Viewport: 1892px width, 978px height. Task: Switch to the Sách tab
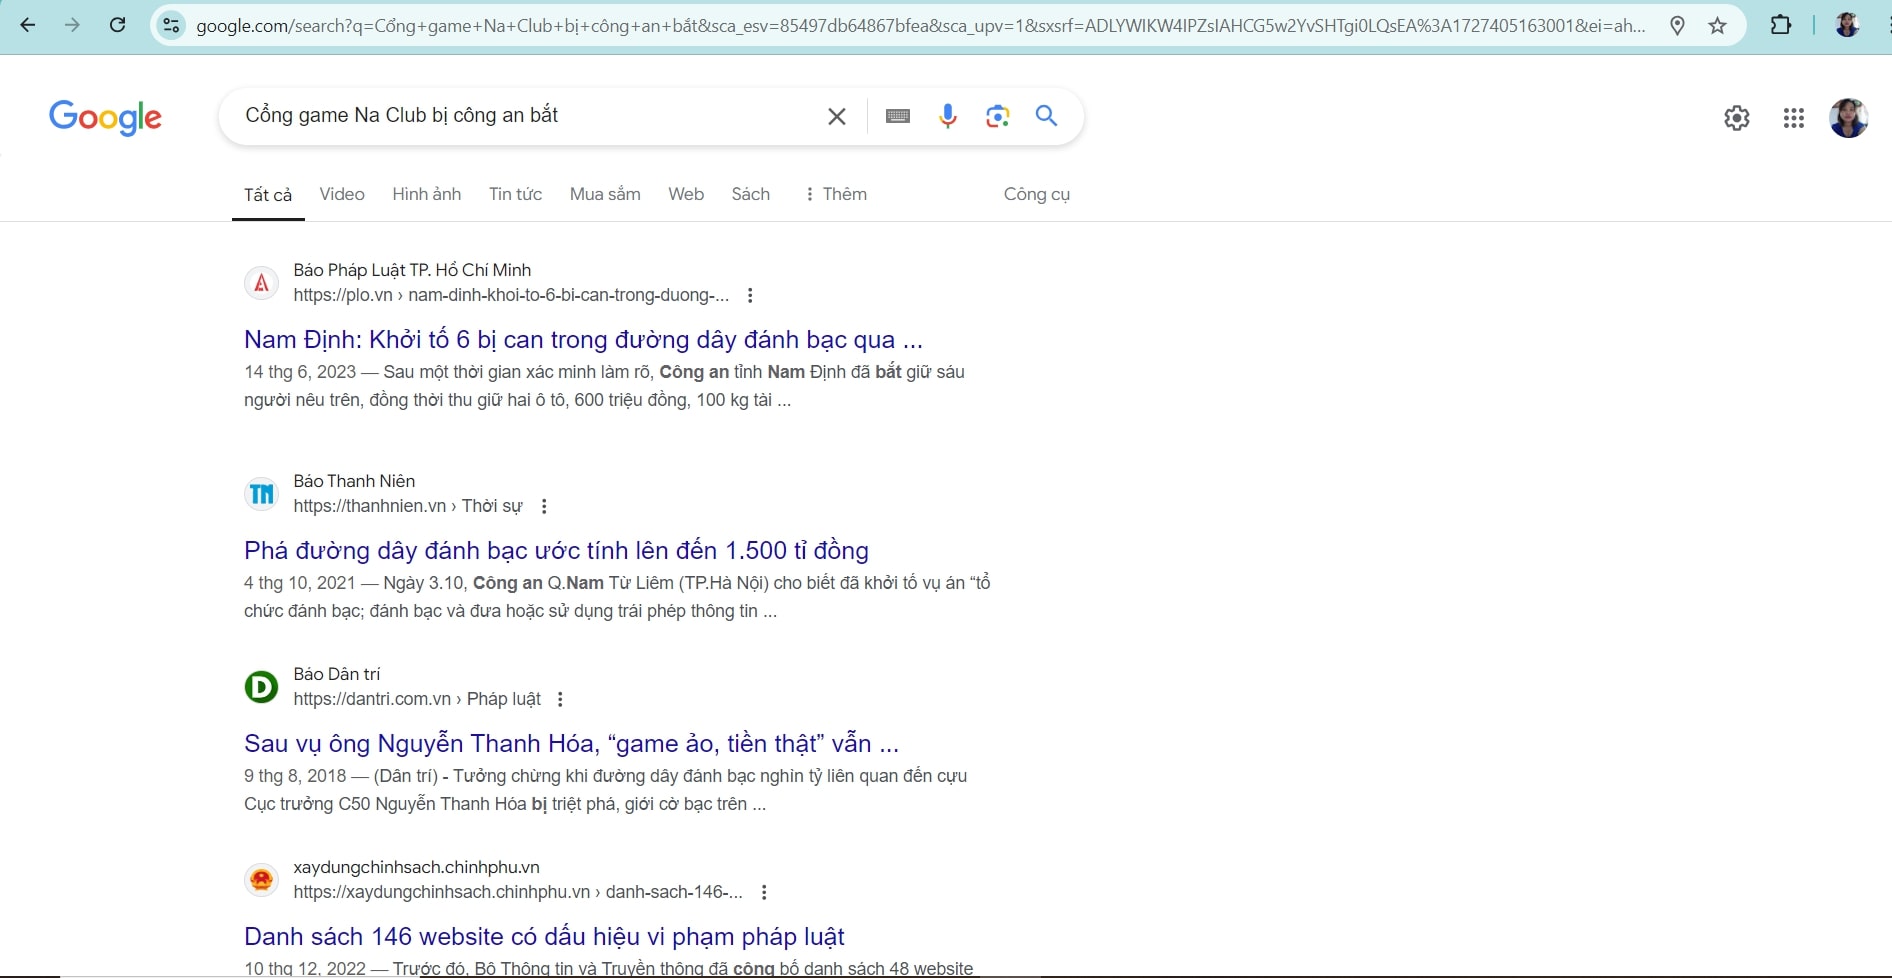click(x=751, y=194)
